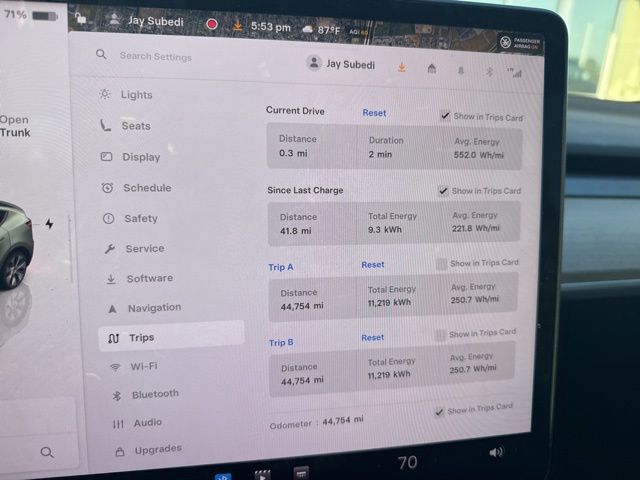Image resolution: width=640 pixels, height=480 pixels.
Task: Uncheck Current Drive Show in Trips Card
Action: tap(445, 116)
